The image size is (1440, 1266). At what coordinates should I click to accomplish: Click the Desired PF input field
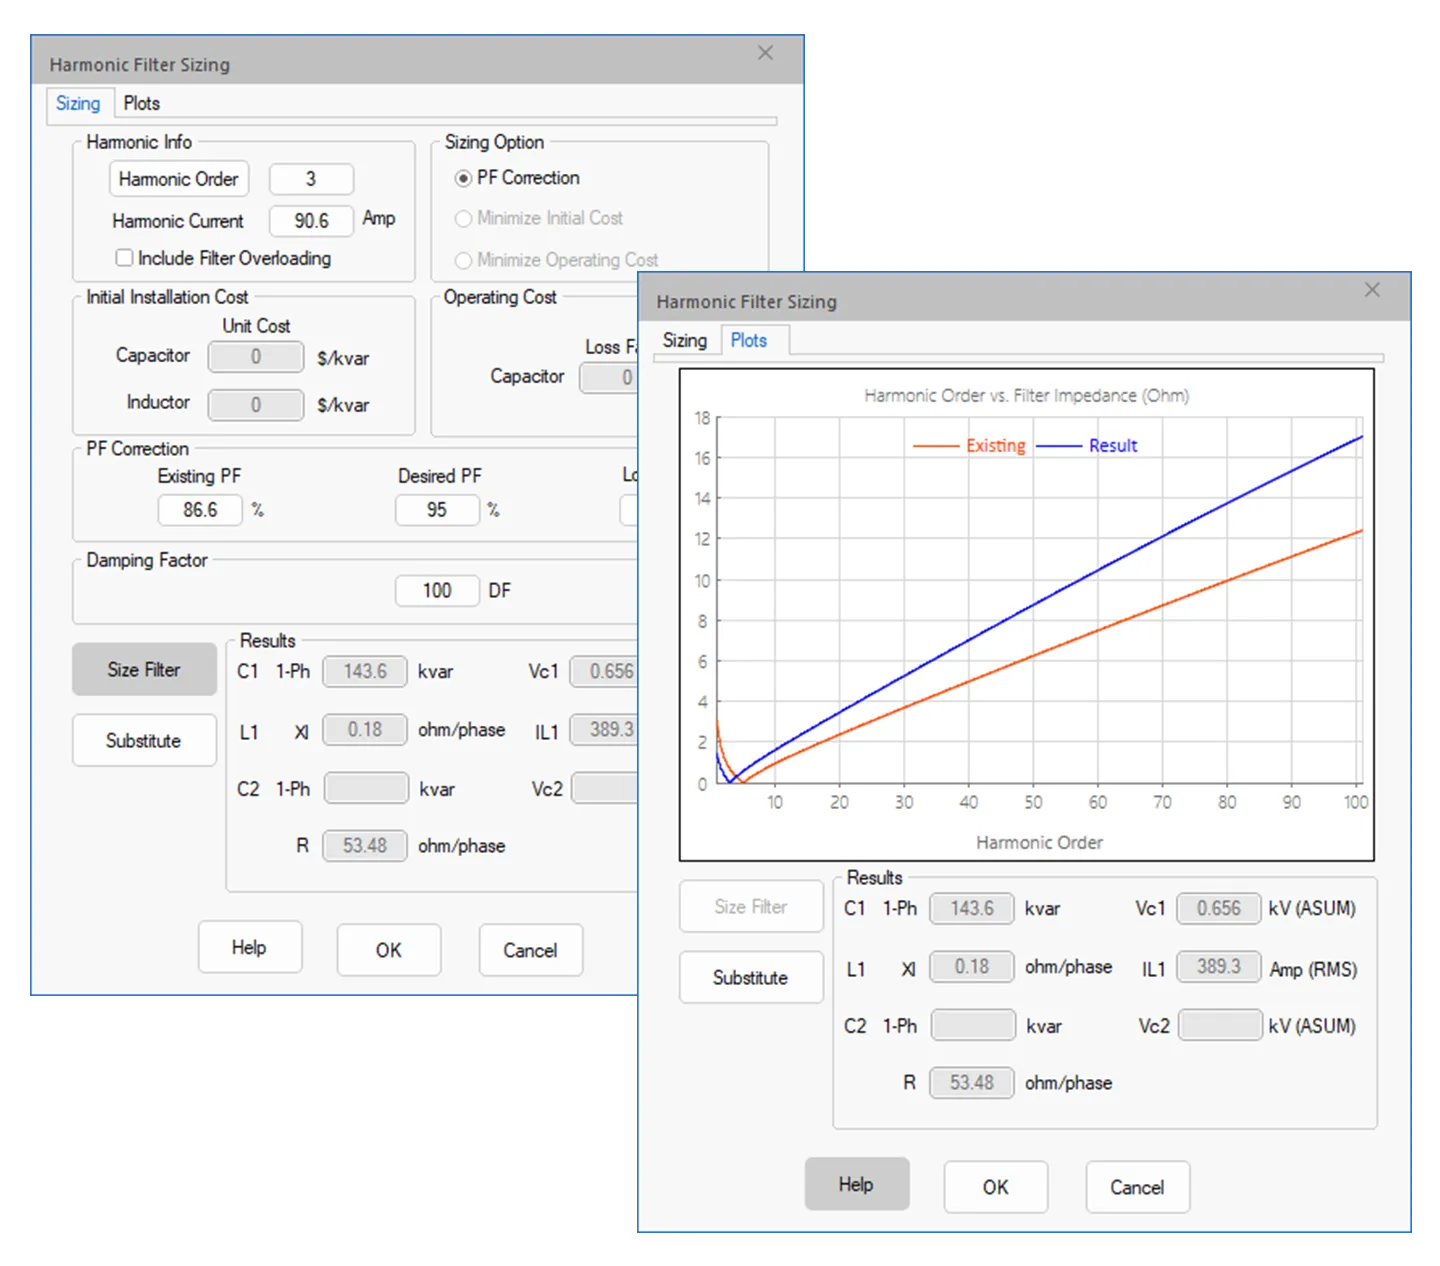coord(437,510)
